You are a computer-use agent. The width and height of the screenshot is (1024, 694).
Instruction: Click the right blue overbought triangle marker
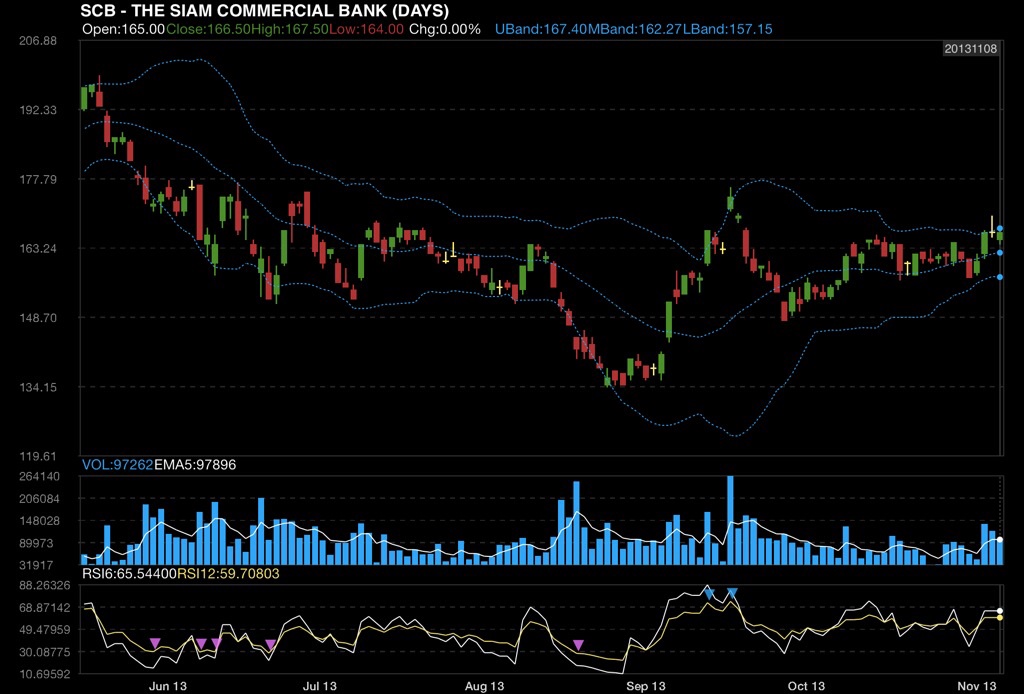[732, 593]
